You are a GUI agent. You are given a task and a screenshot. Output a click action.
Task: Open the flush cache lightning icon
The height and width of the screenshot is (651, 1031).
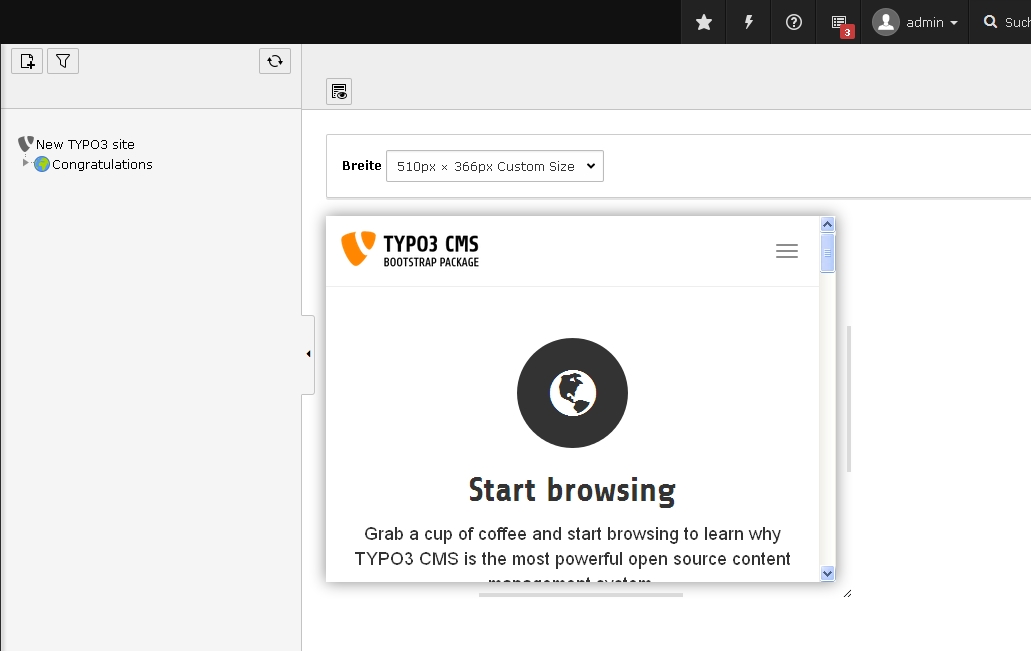click(748, 22)
